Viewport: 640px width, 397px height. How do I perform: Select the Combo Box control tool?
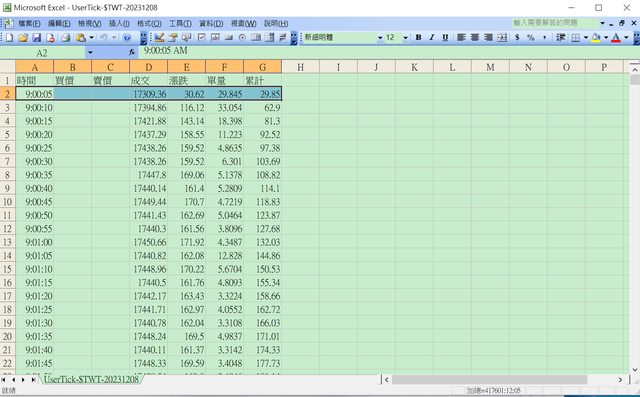point(269,38)
